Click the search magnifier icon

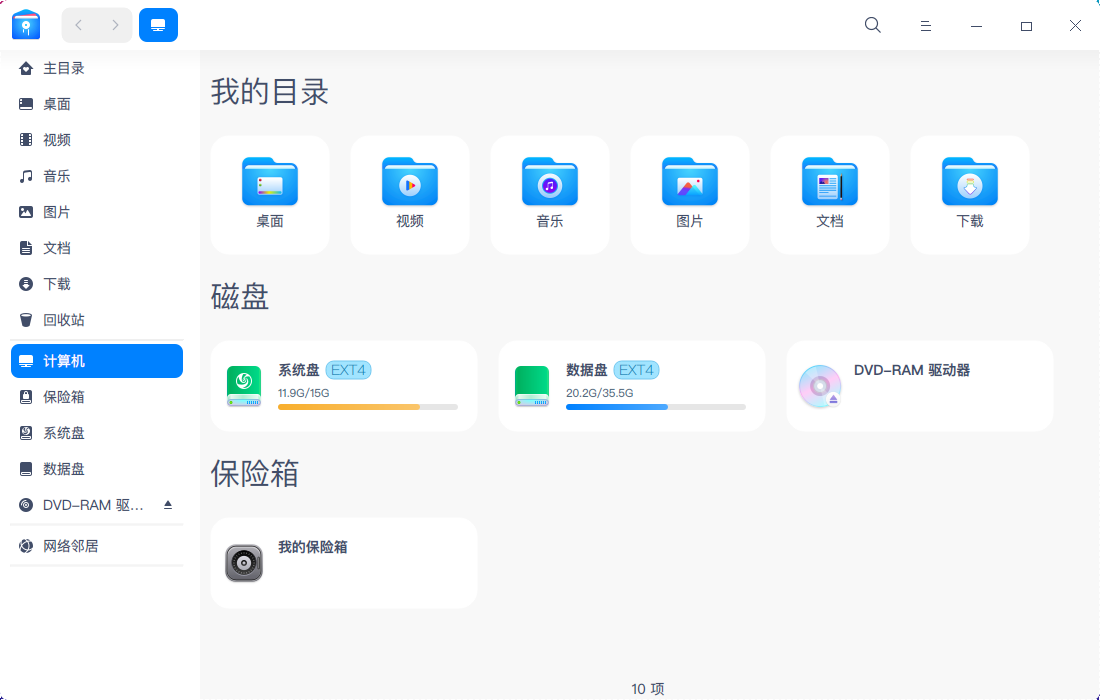coord(873,25)
